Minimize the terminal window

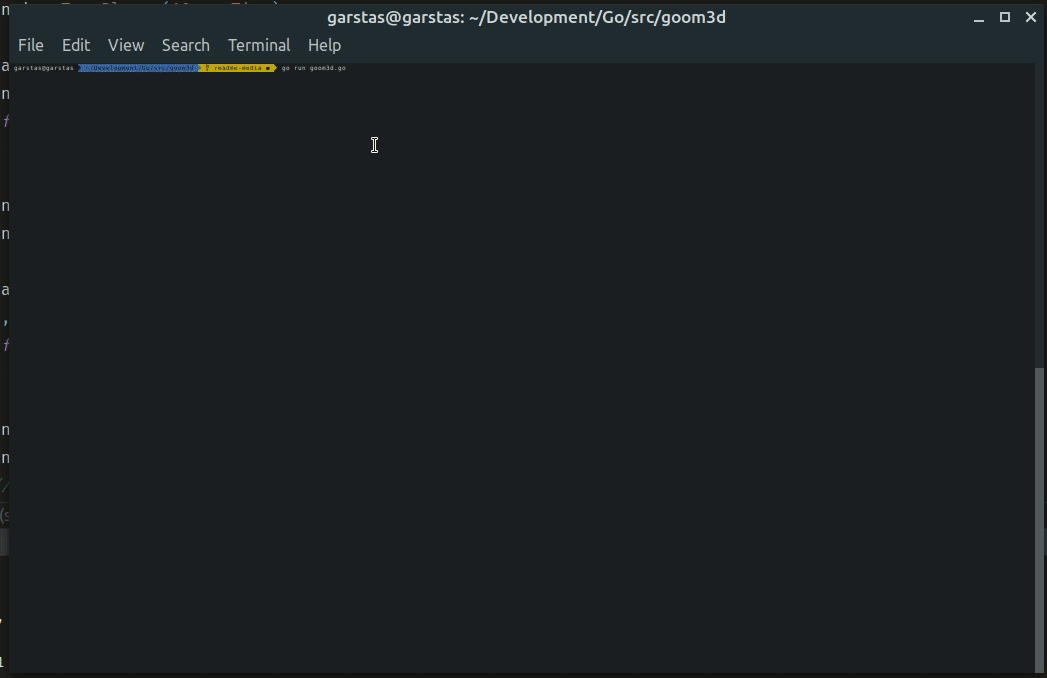click(x=979, y=18)
